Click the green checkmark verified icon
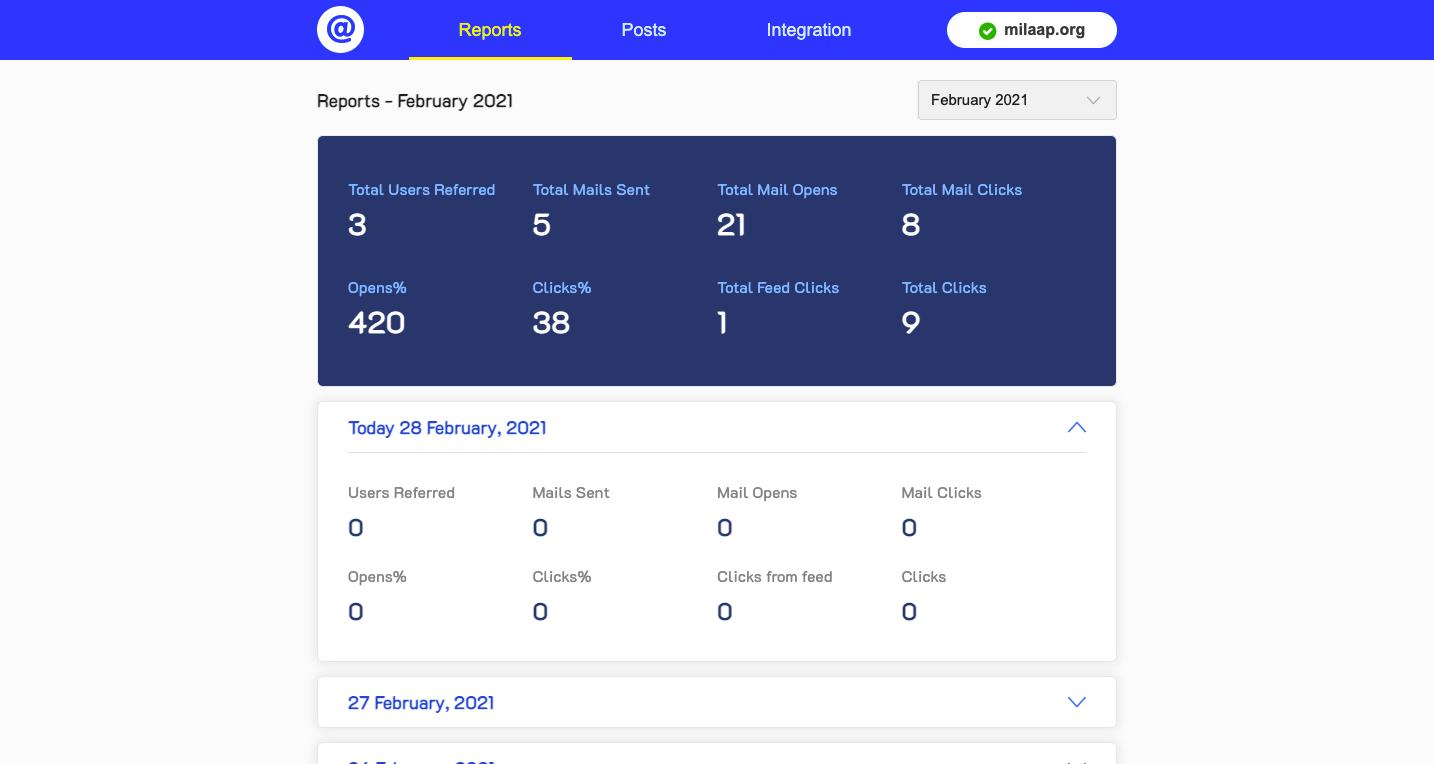Viewport: 1434px width, 764px height. point(987,31)
